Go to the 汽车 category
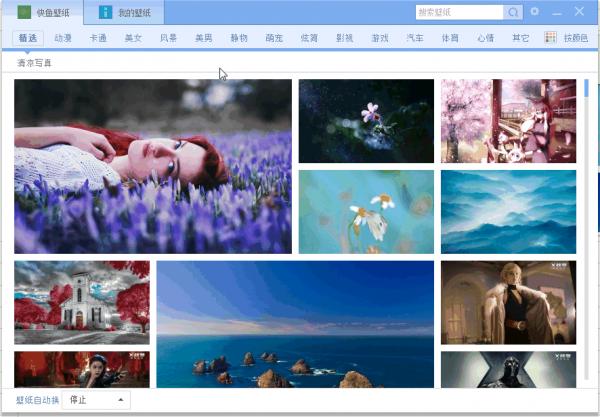The width and height of the screenshot is (600, 417). 414,38
